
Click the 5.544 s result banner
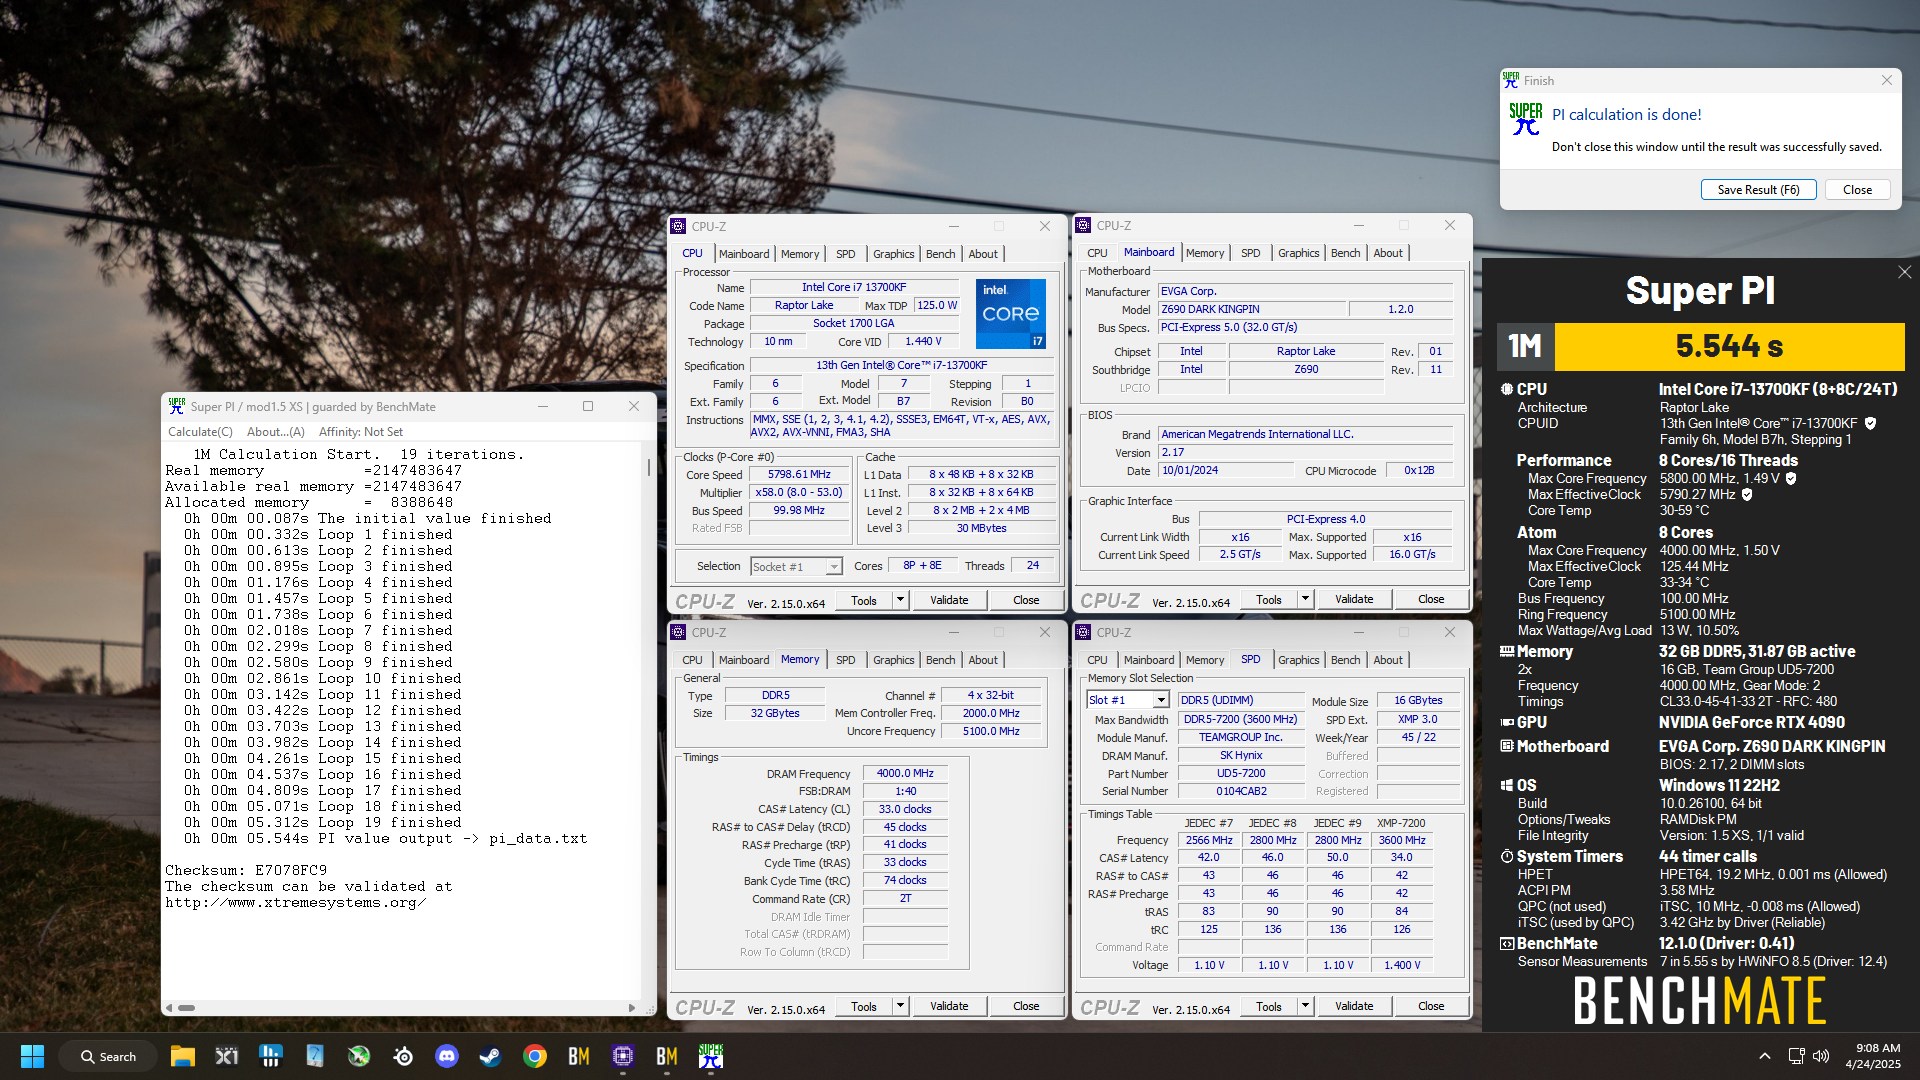point(1729,346)
